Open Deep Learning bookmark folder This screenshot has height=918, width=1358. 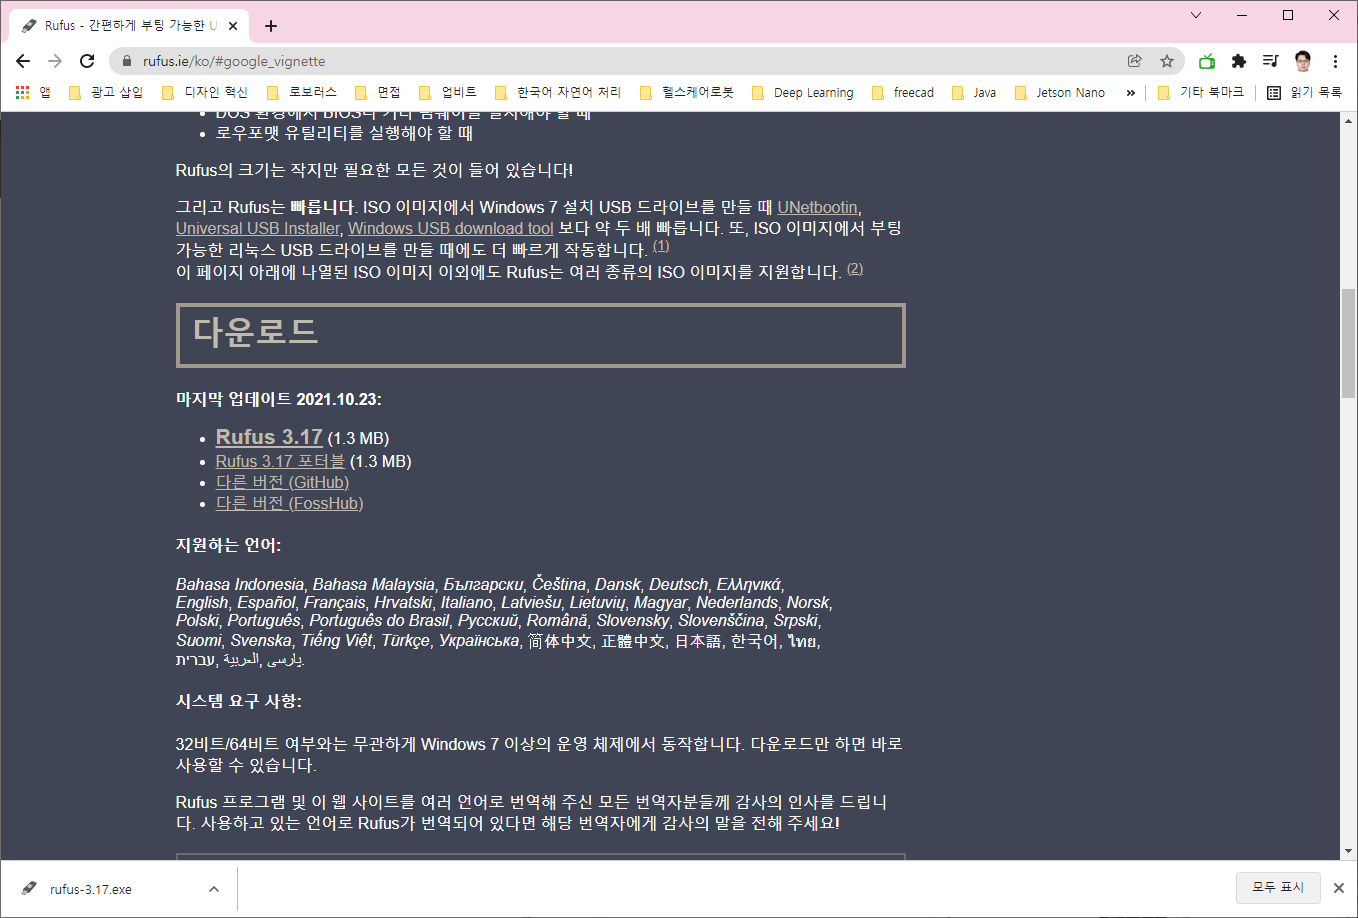803,92
